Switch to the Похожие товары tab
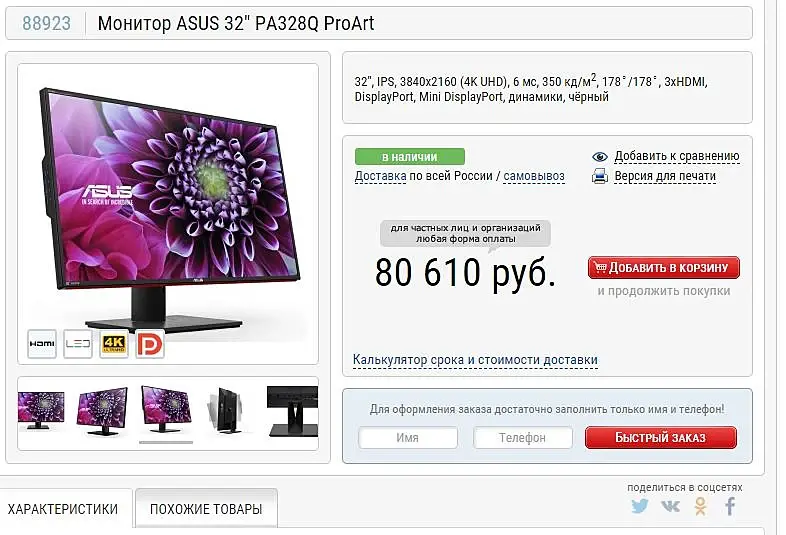The height and width of the screenshot is (535, 786). tap(206, 508)
